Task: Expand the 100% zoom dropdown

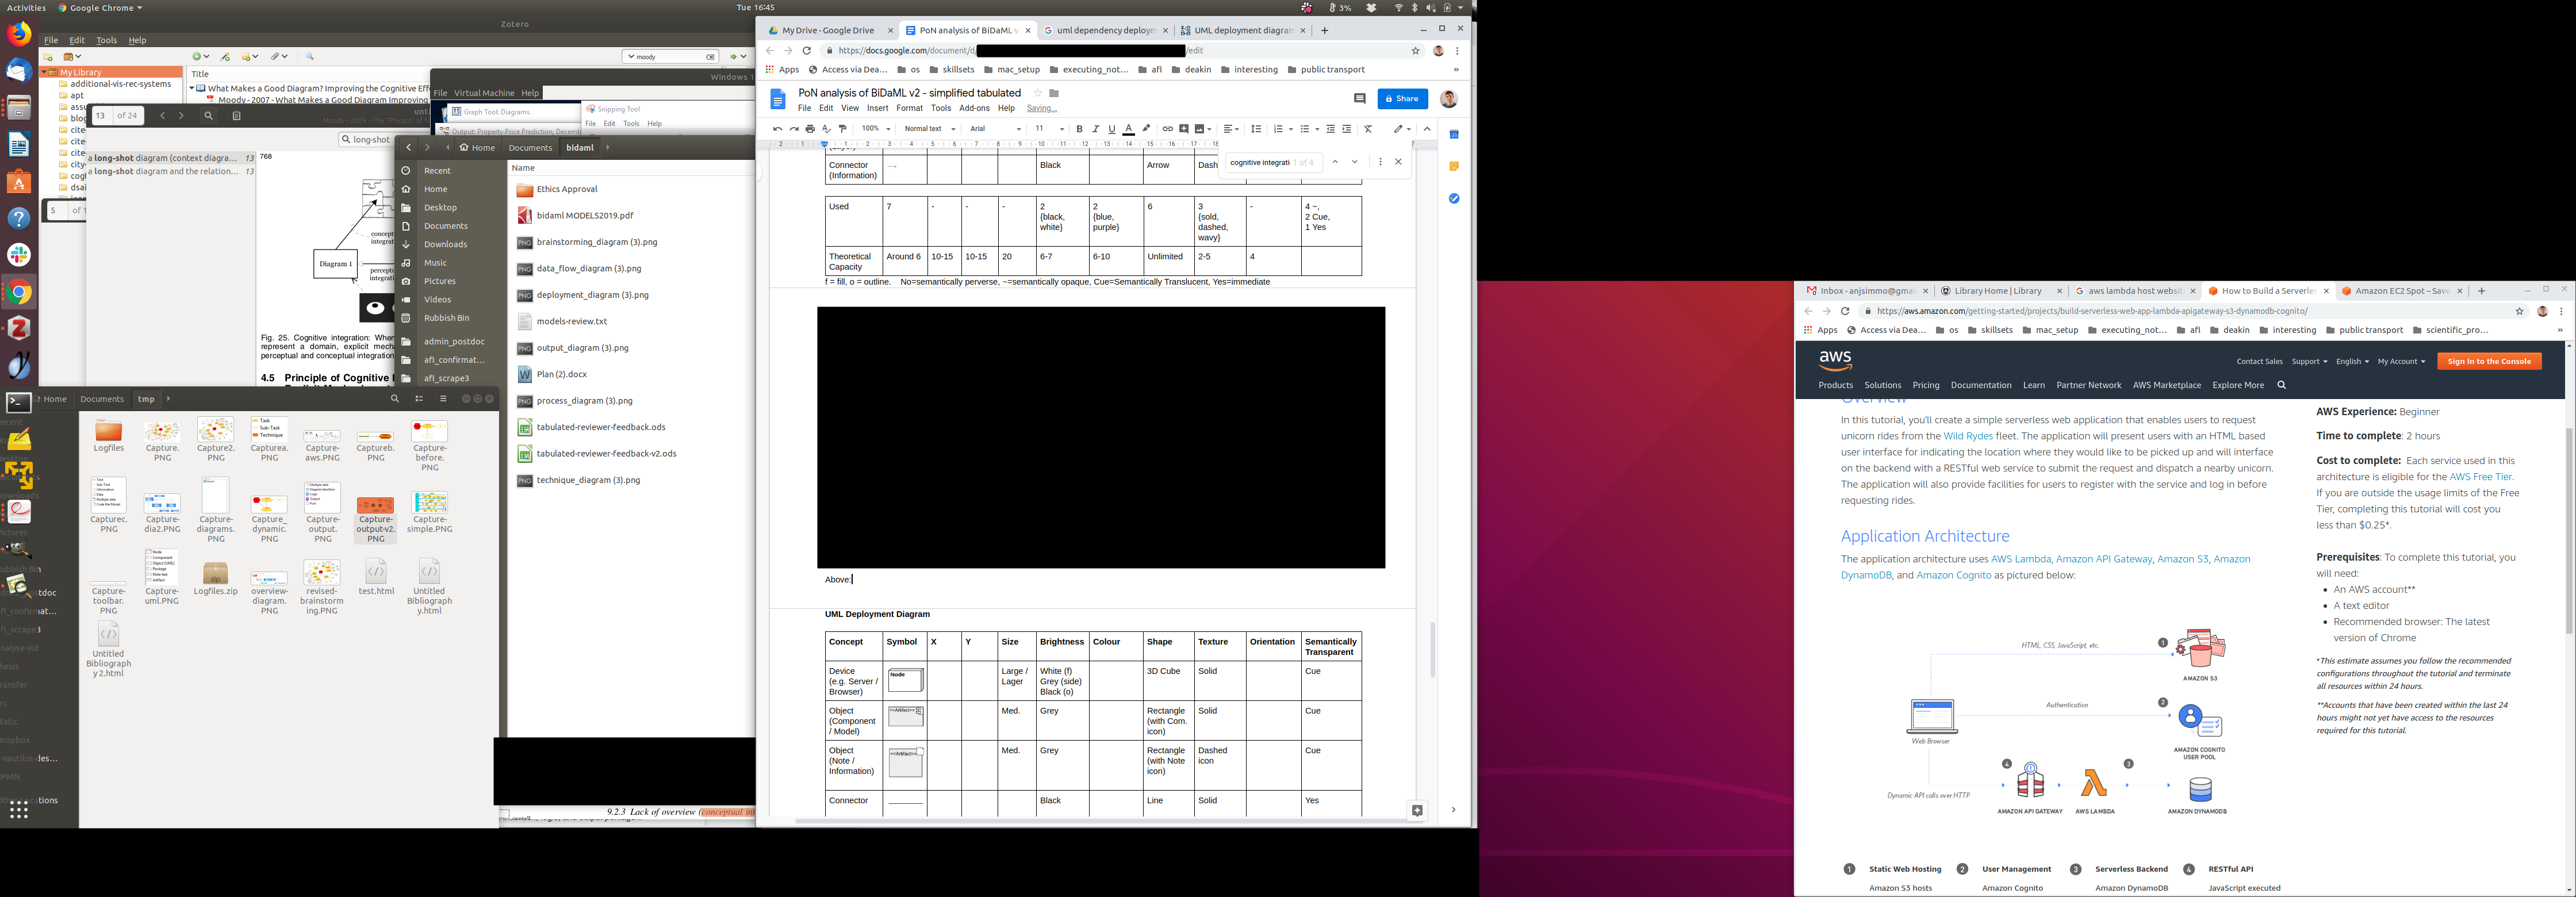Action: (875, 129)
